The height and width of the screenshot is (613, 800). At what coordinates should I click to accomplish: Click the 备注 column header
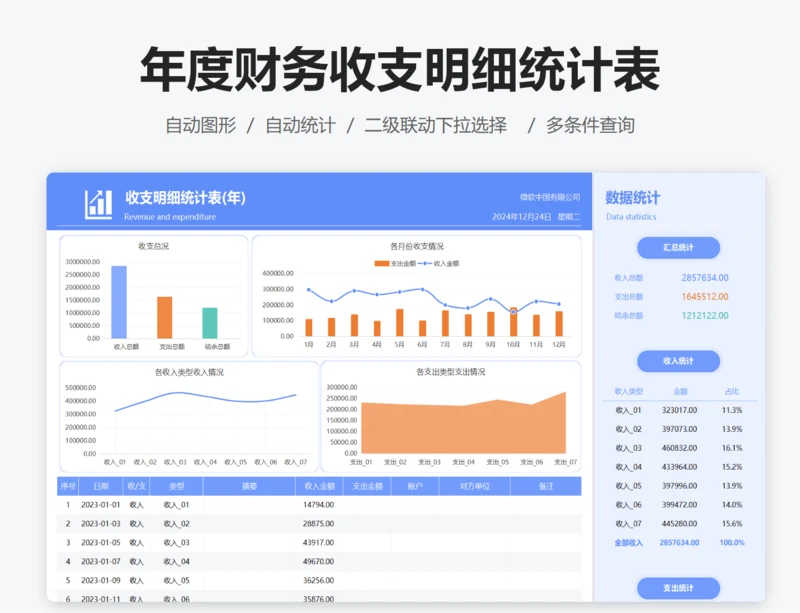point(546,486)
